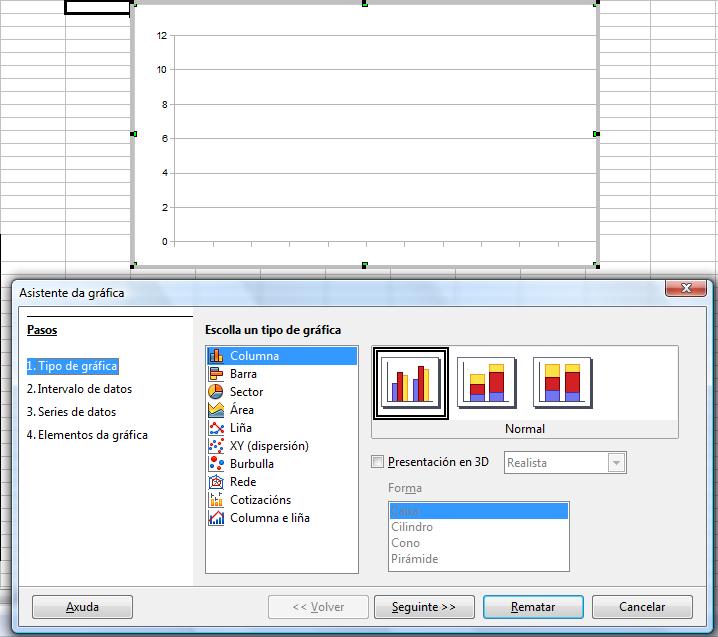Choose the Cotizacións stock chart icon
718x637 pixels.
[x=216, y=500]
